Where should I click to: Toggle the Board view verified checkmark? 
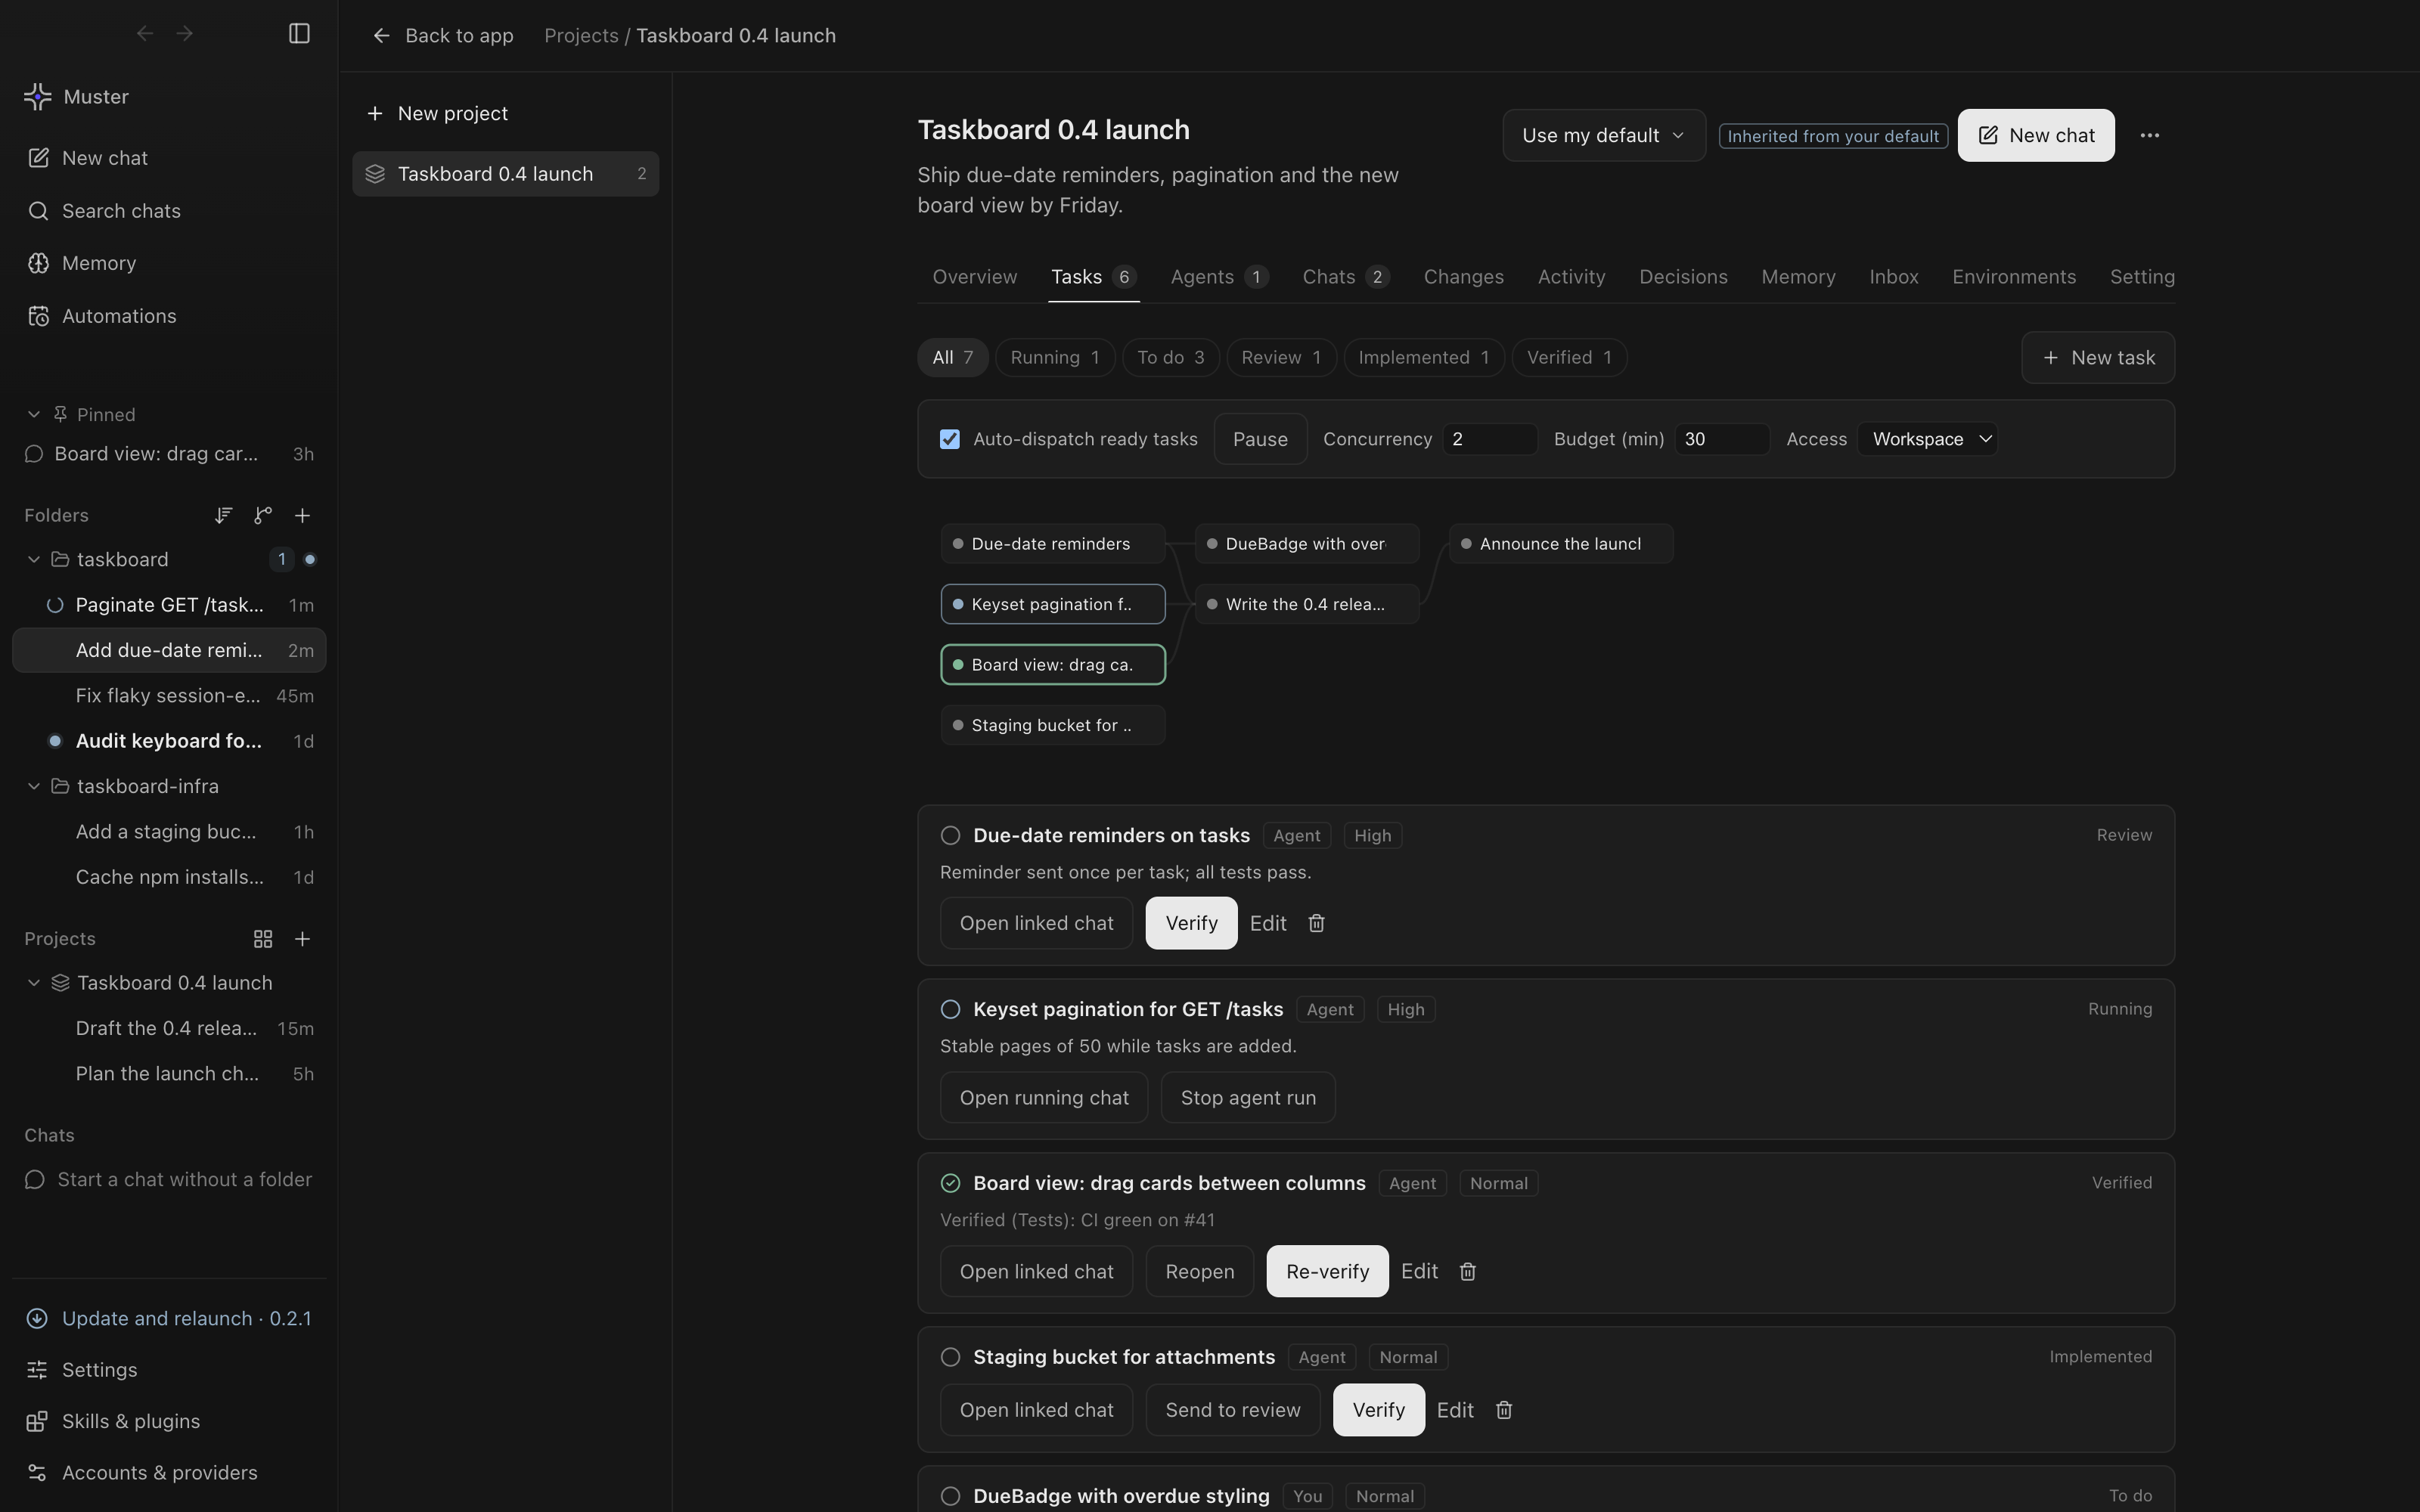950,1183
